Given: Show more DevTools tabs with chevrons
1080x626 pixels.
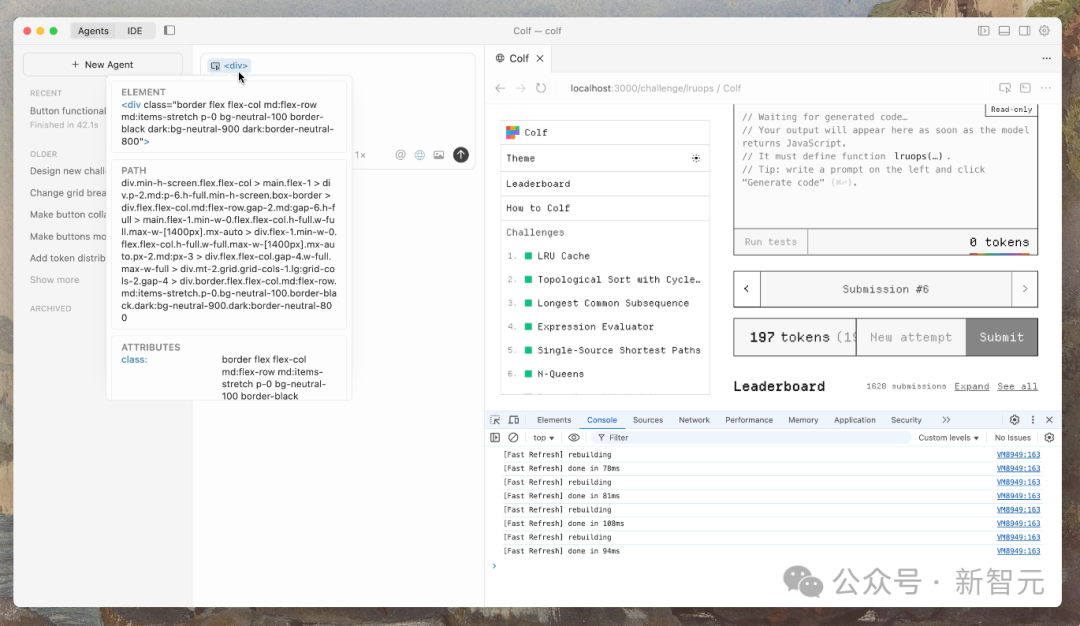Looking at the screenshot, I should tap(946, 420).
